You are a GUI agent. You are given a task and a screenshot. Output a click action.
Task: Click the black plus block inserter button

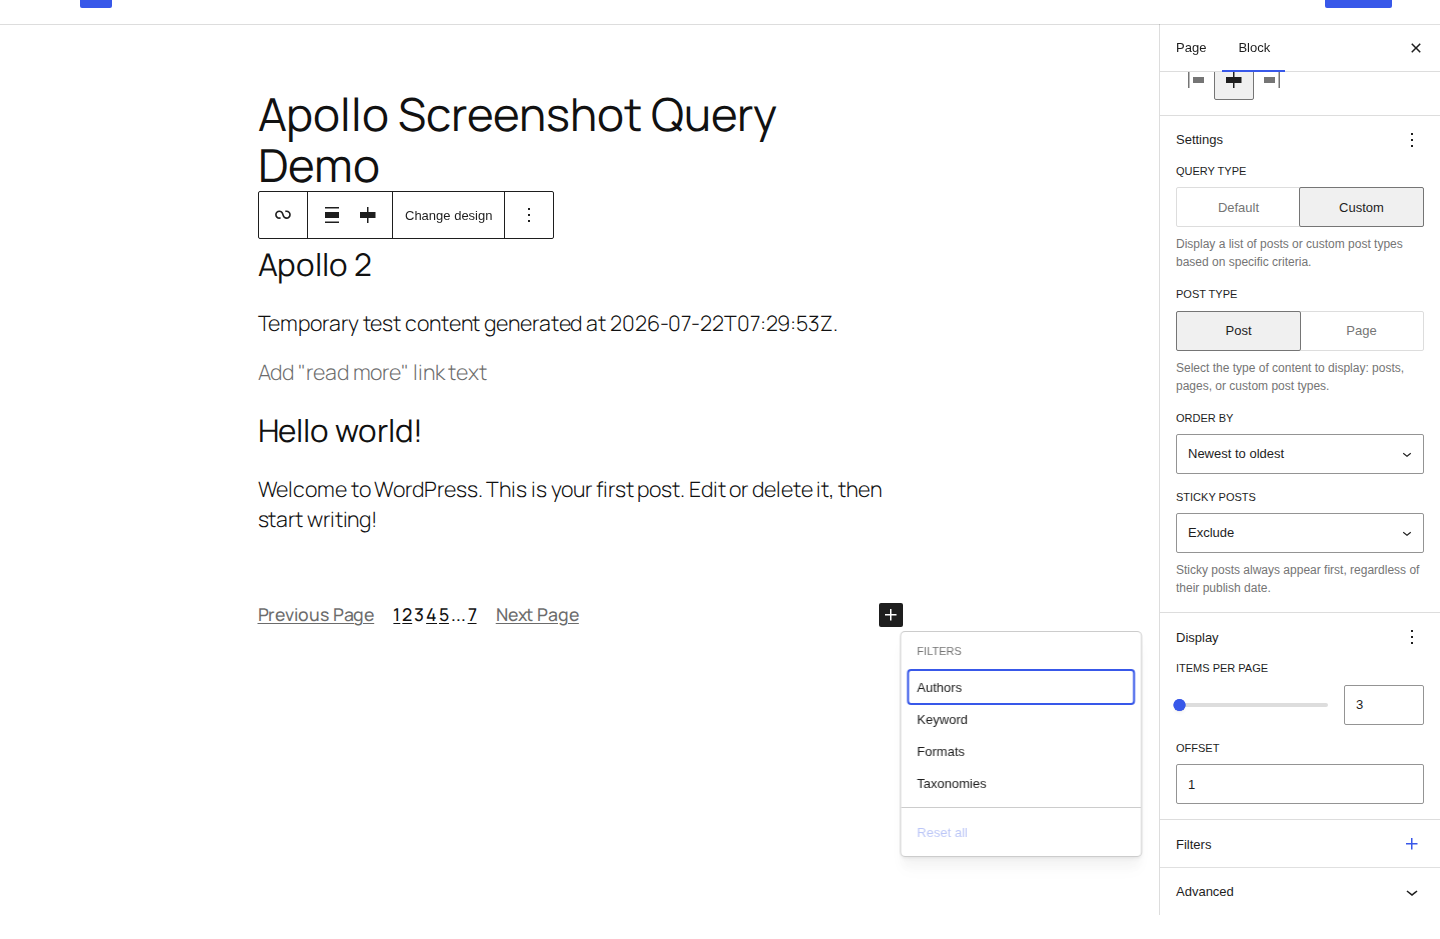(x=891, y=615)
